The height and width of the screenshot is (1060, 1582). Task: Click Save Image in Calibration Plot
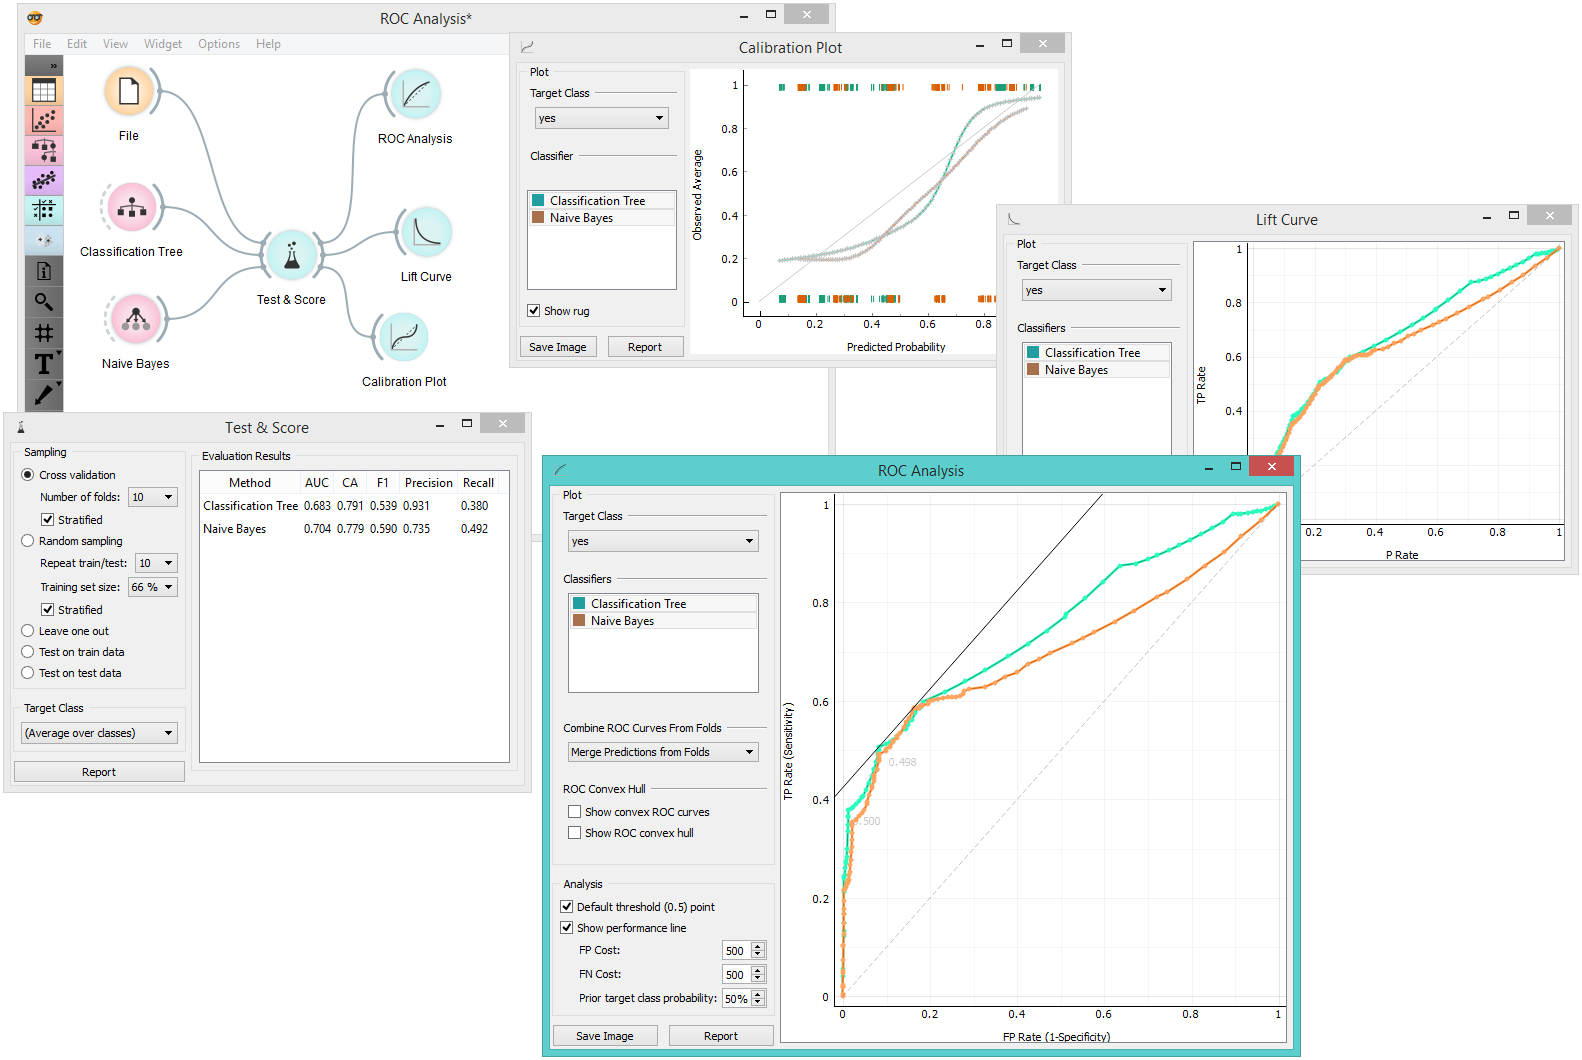[x=557, y=347]
